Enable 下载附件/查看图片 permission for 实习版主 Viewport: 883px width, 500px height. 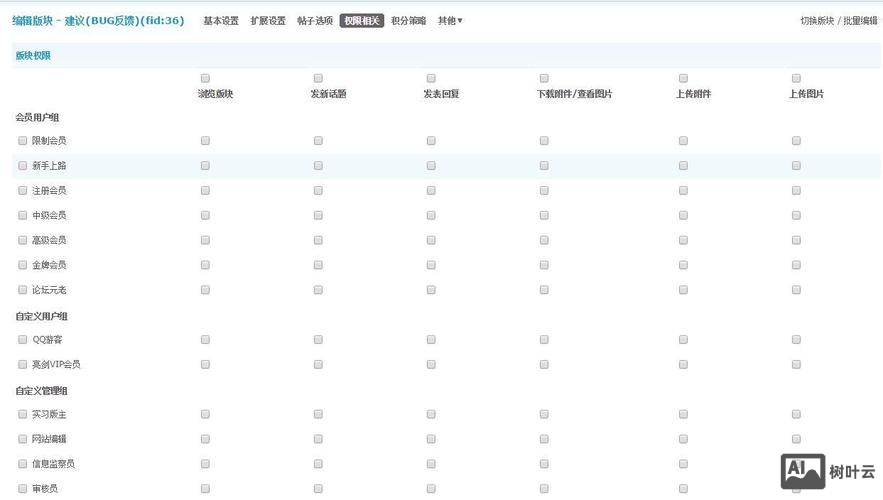pyautogui.click(x=544, y=414)
